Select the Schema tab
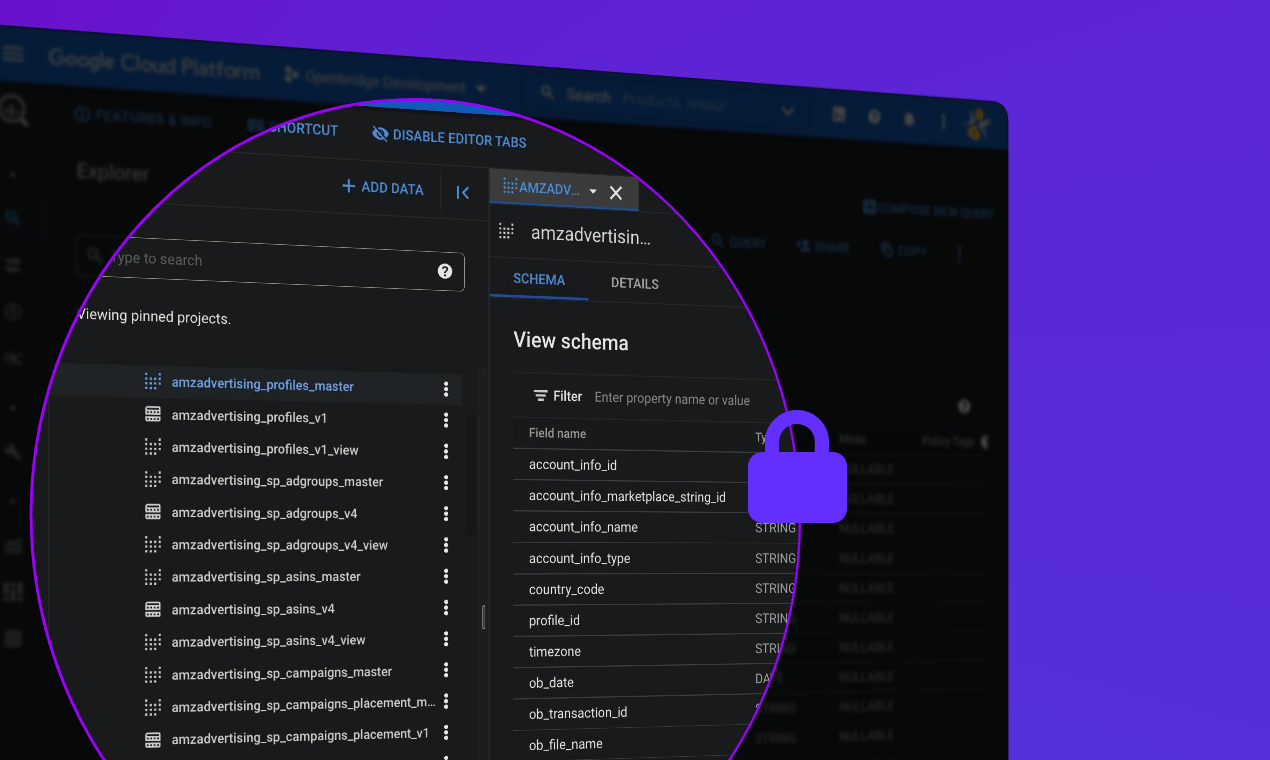Screen dimensions: 1270x760 [539, 280]
